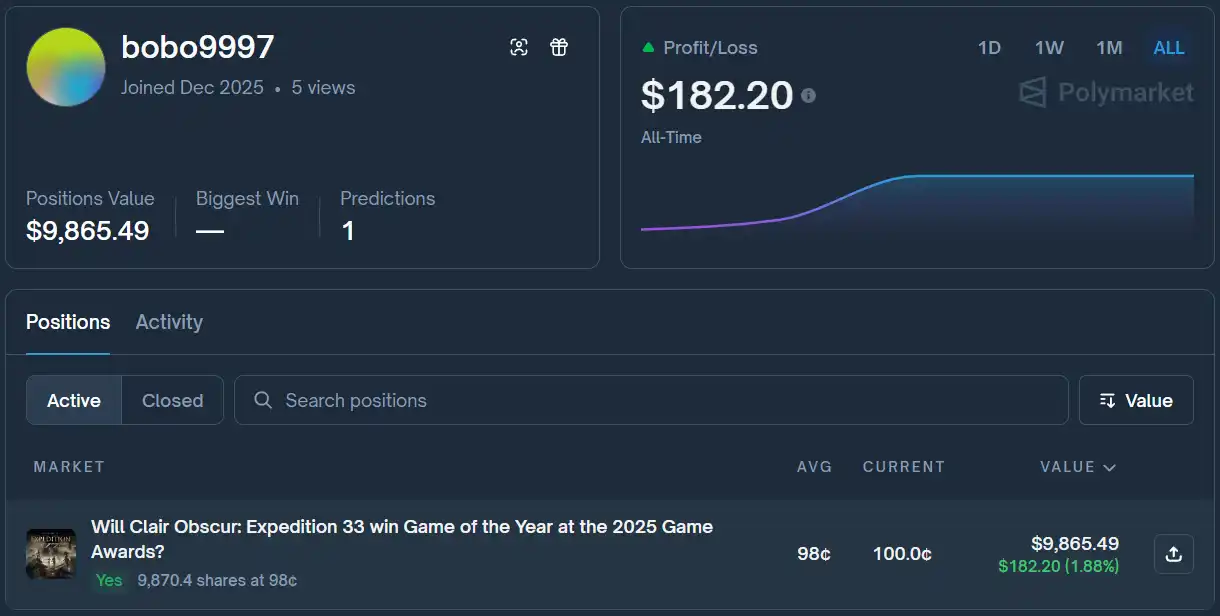The height and width of the screenshot is (616, 1220).
Task: Open the info tooltip beside $182.20
Action: [808, 96]
